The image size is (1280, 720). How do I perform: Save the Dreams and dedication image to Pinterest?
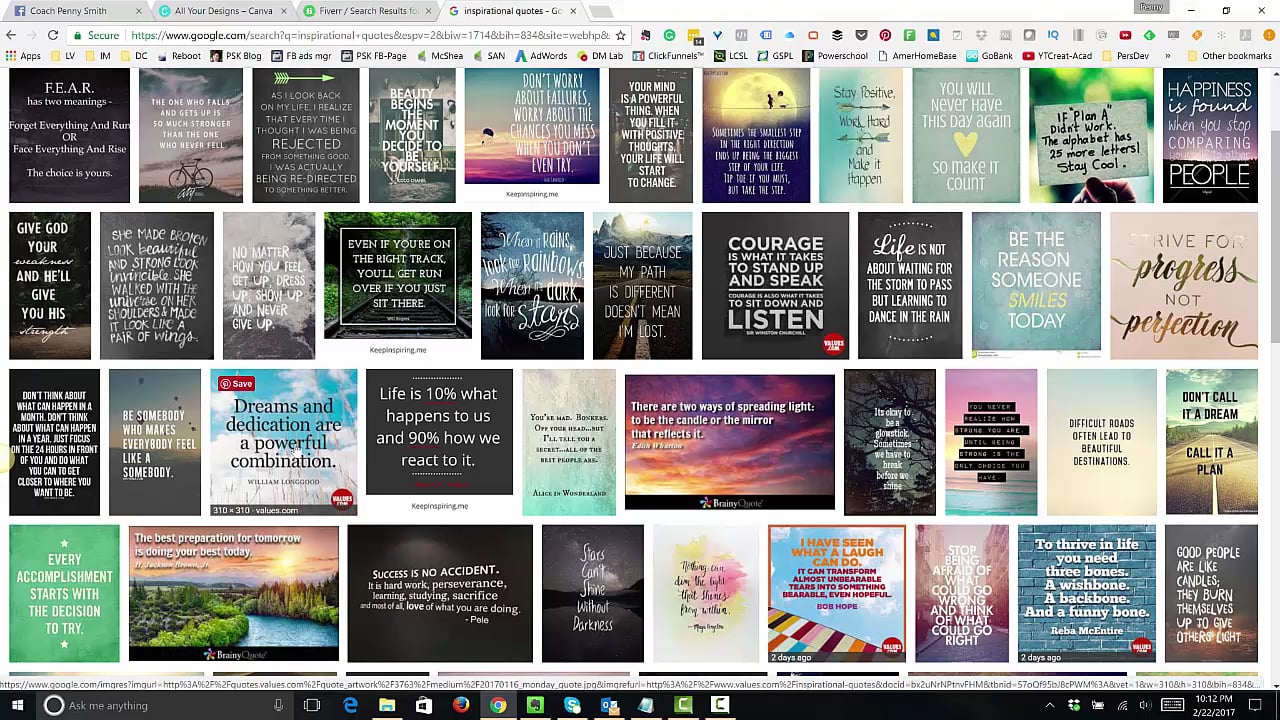tap(236, 384)
